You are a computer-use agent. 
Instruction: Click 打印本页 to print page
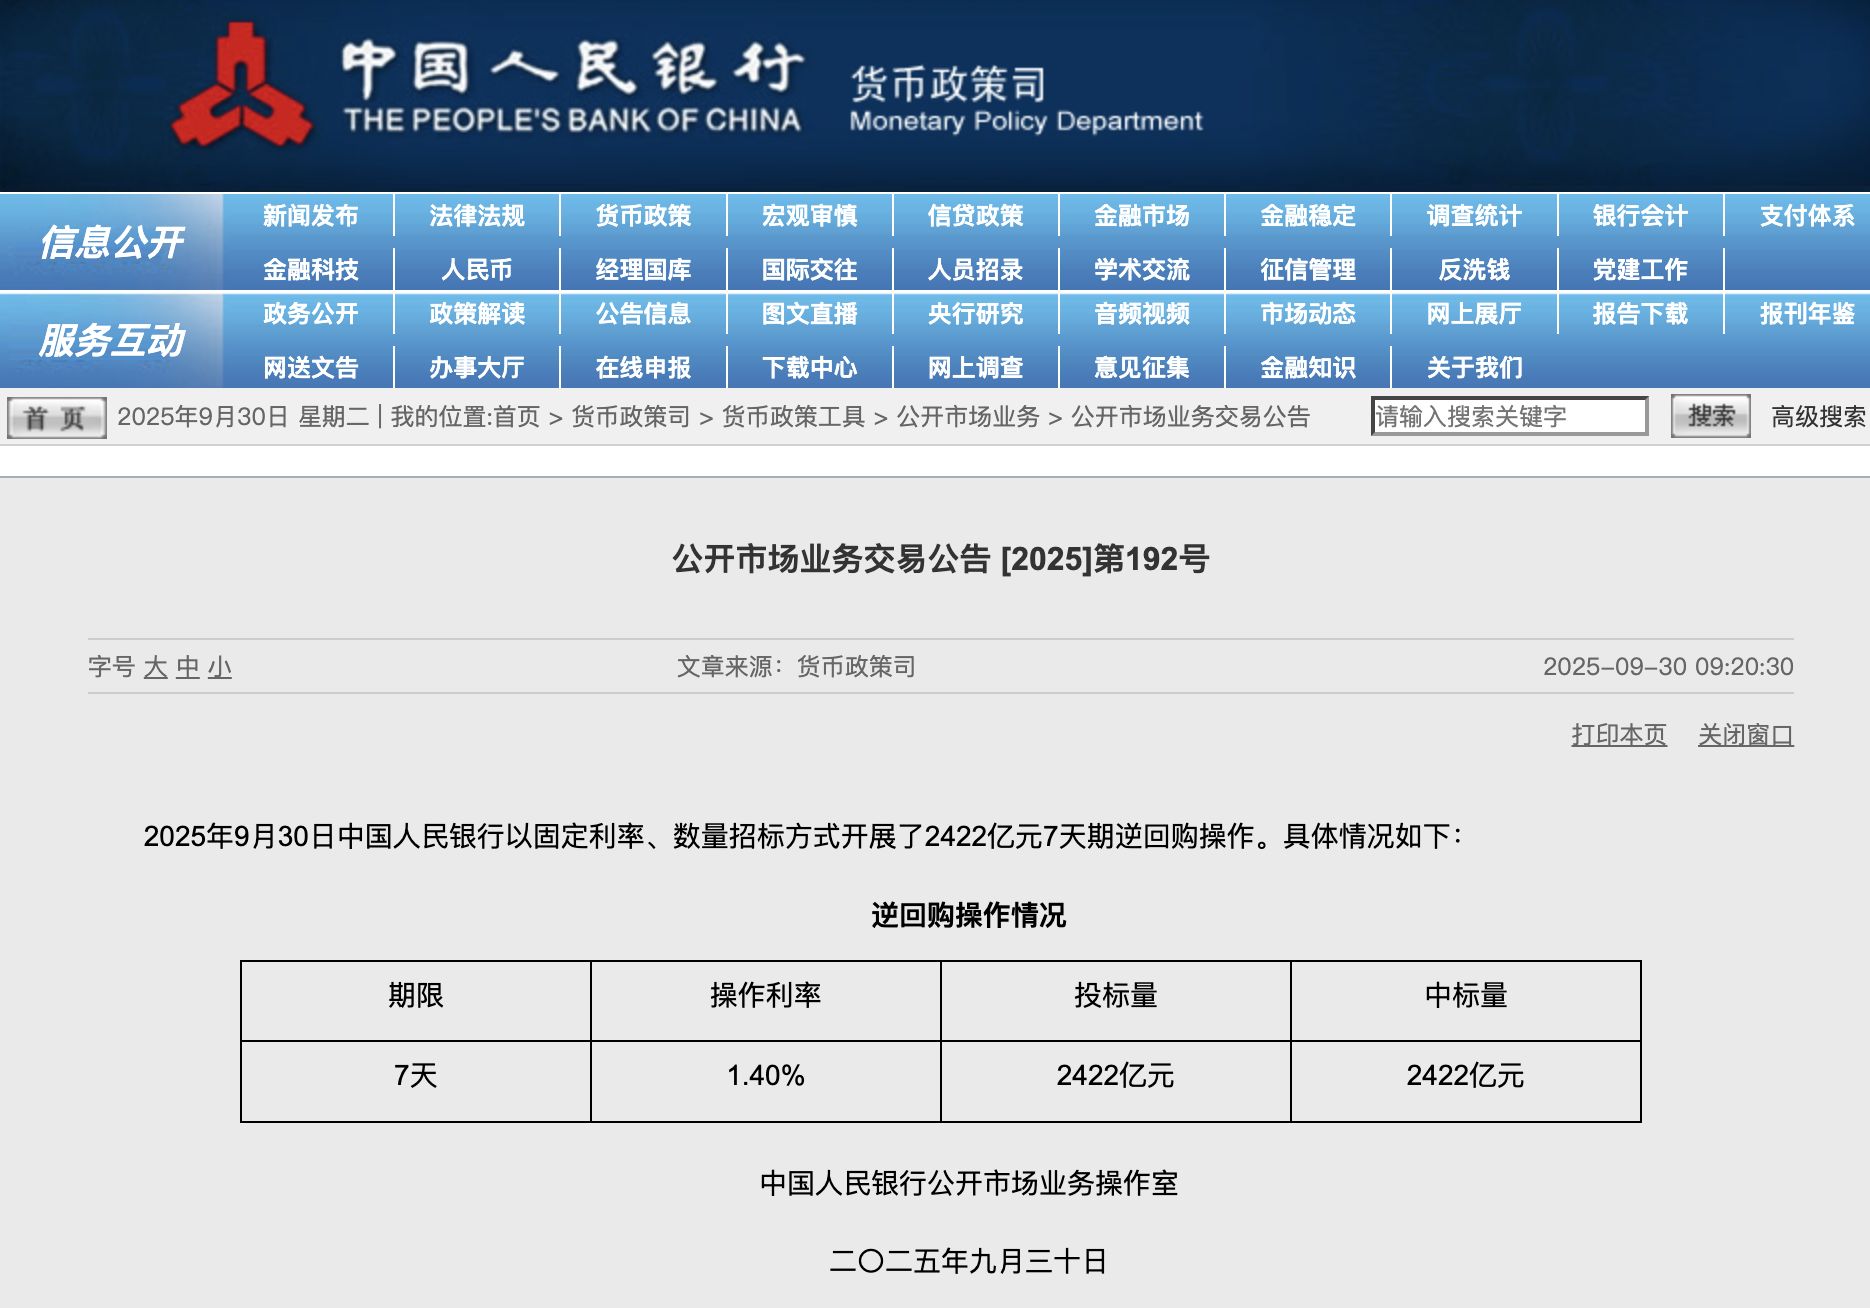1619,735
